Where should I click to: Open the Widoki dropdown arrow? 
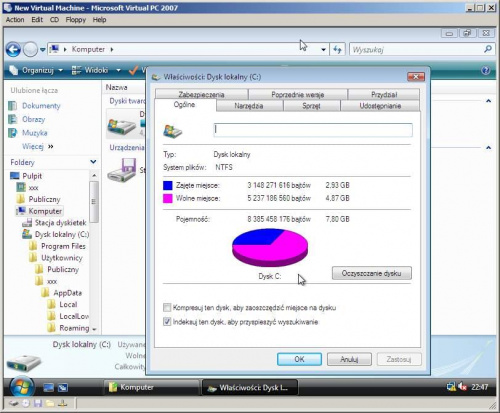coord(118,70)
